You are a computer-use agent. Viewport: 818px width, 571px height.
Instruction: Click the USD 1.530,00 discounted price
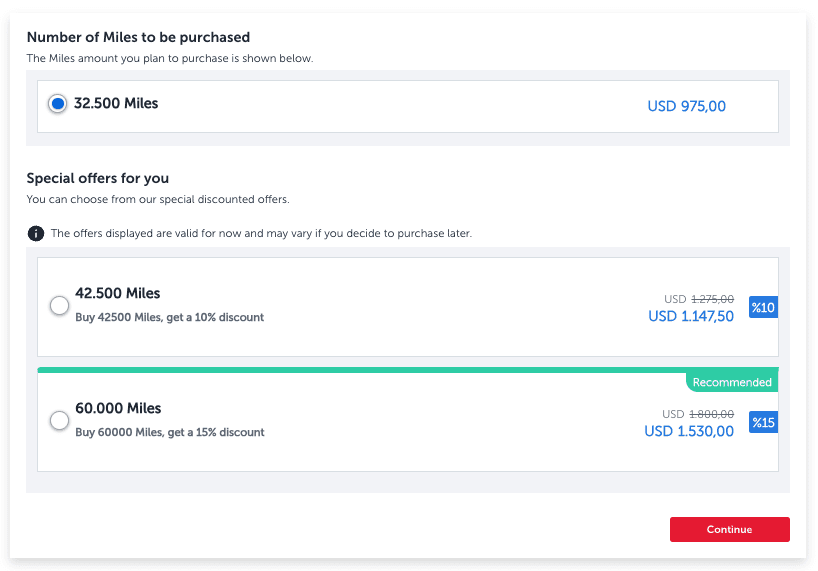pos(689,431)
